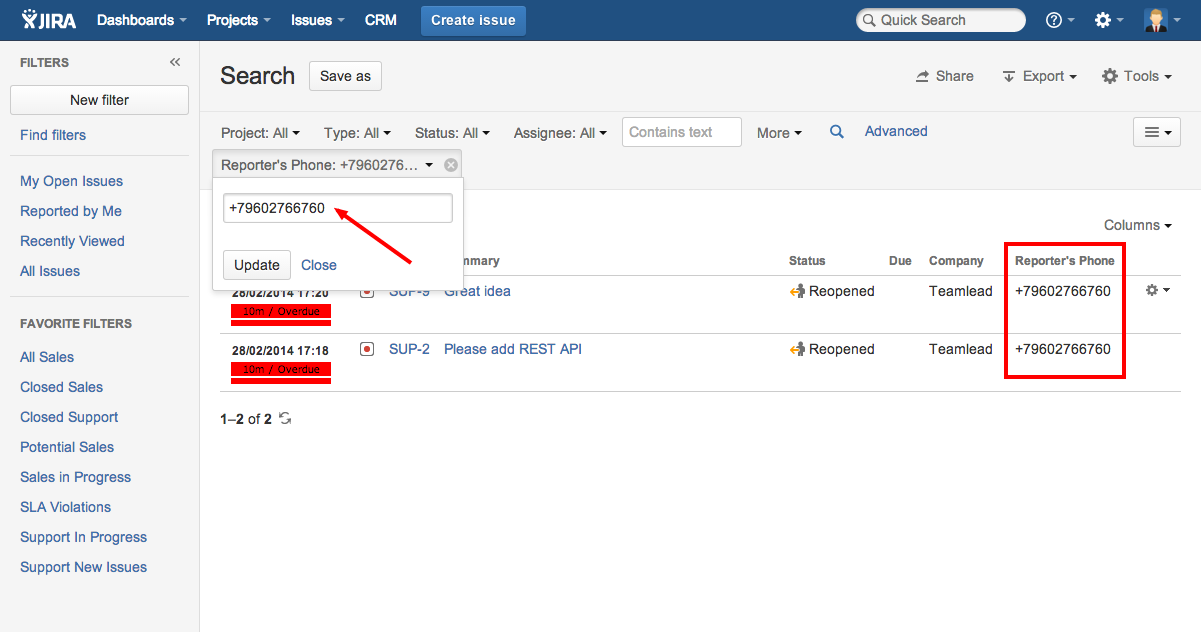This screenshot has width=1201, height=632.
Task: Open the SLA Violations favorite filter
Action: pyautogui.click(x=66, y=507)
